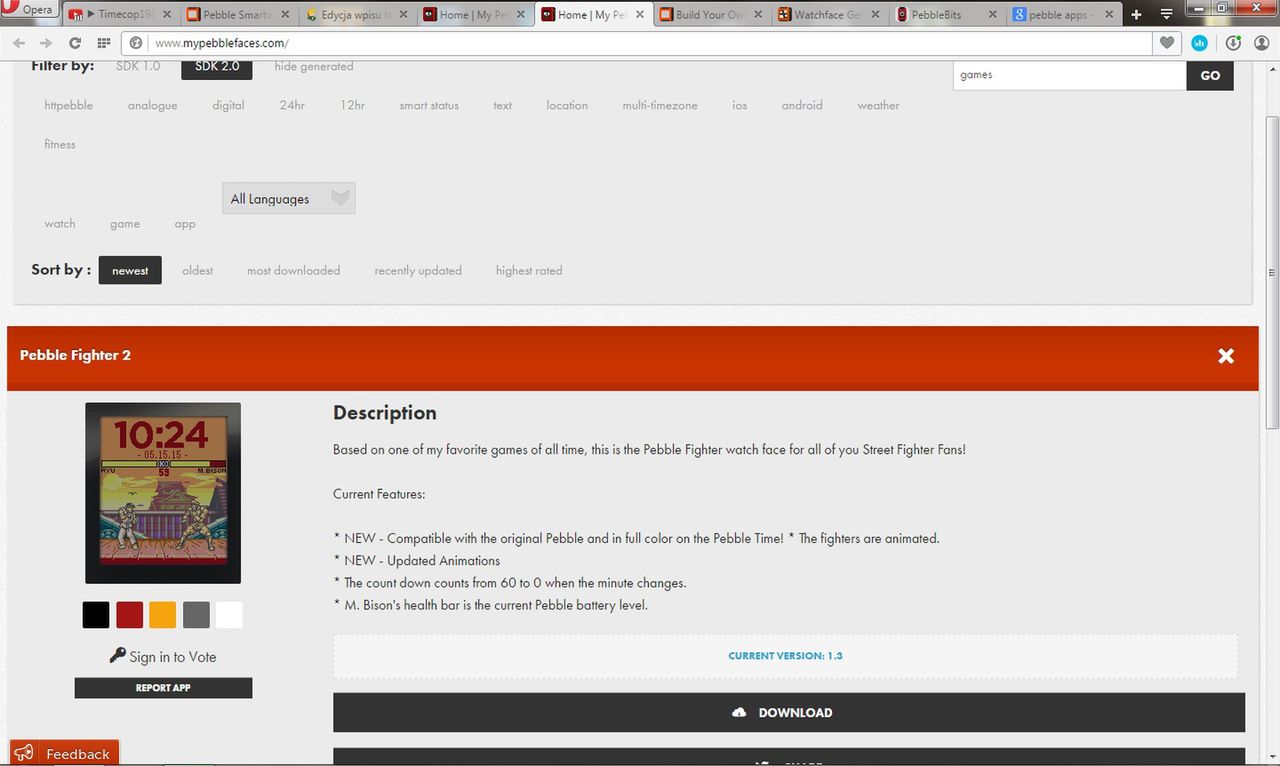Go forward with the browser forward arrow
This screenshot has height=766, width=1280.
click(x=46, y=43)
